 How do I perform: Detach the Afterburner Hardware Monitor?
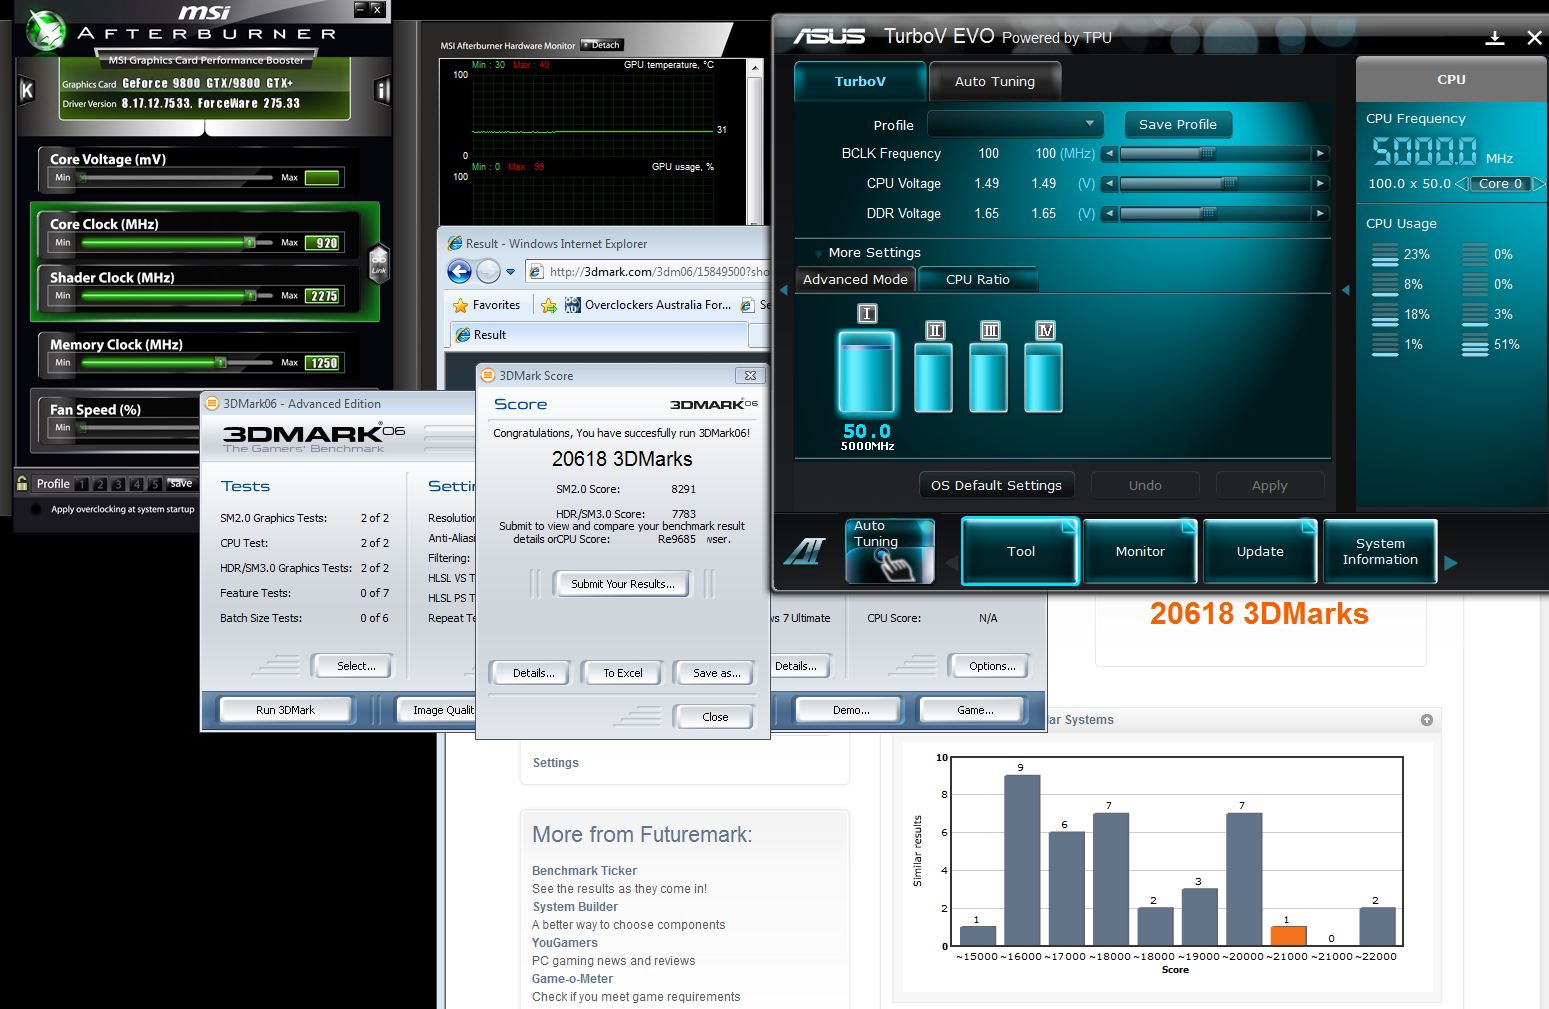(602, 45)
